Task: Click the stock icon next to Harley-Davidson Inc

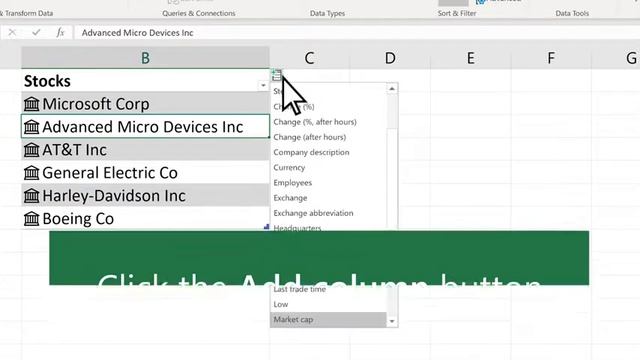Action: 31,196
